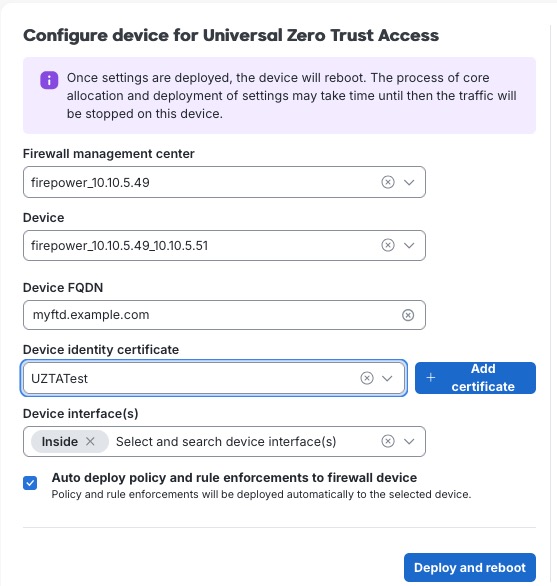Clear all selected device interfaces
557x586 pixels.
point(388,441)
